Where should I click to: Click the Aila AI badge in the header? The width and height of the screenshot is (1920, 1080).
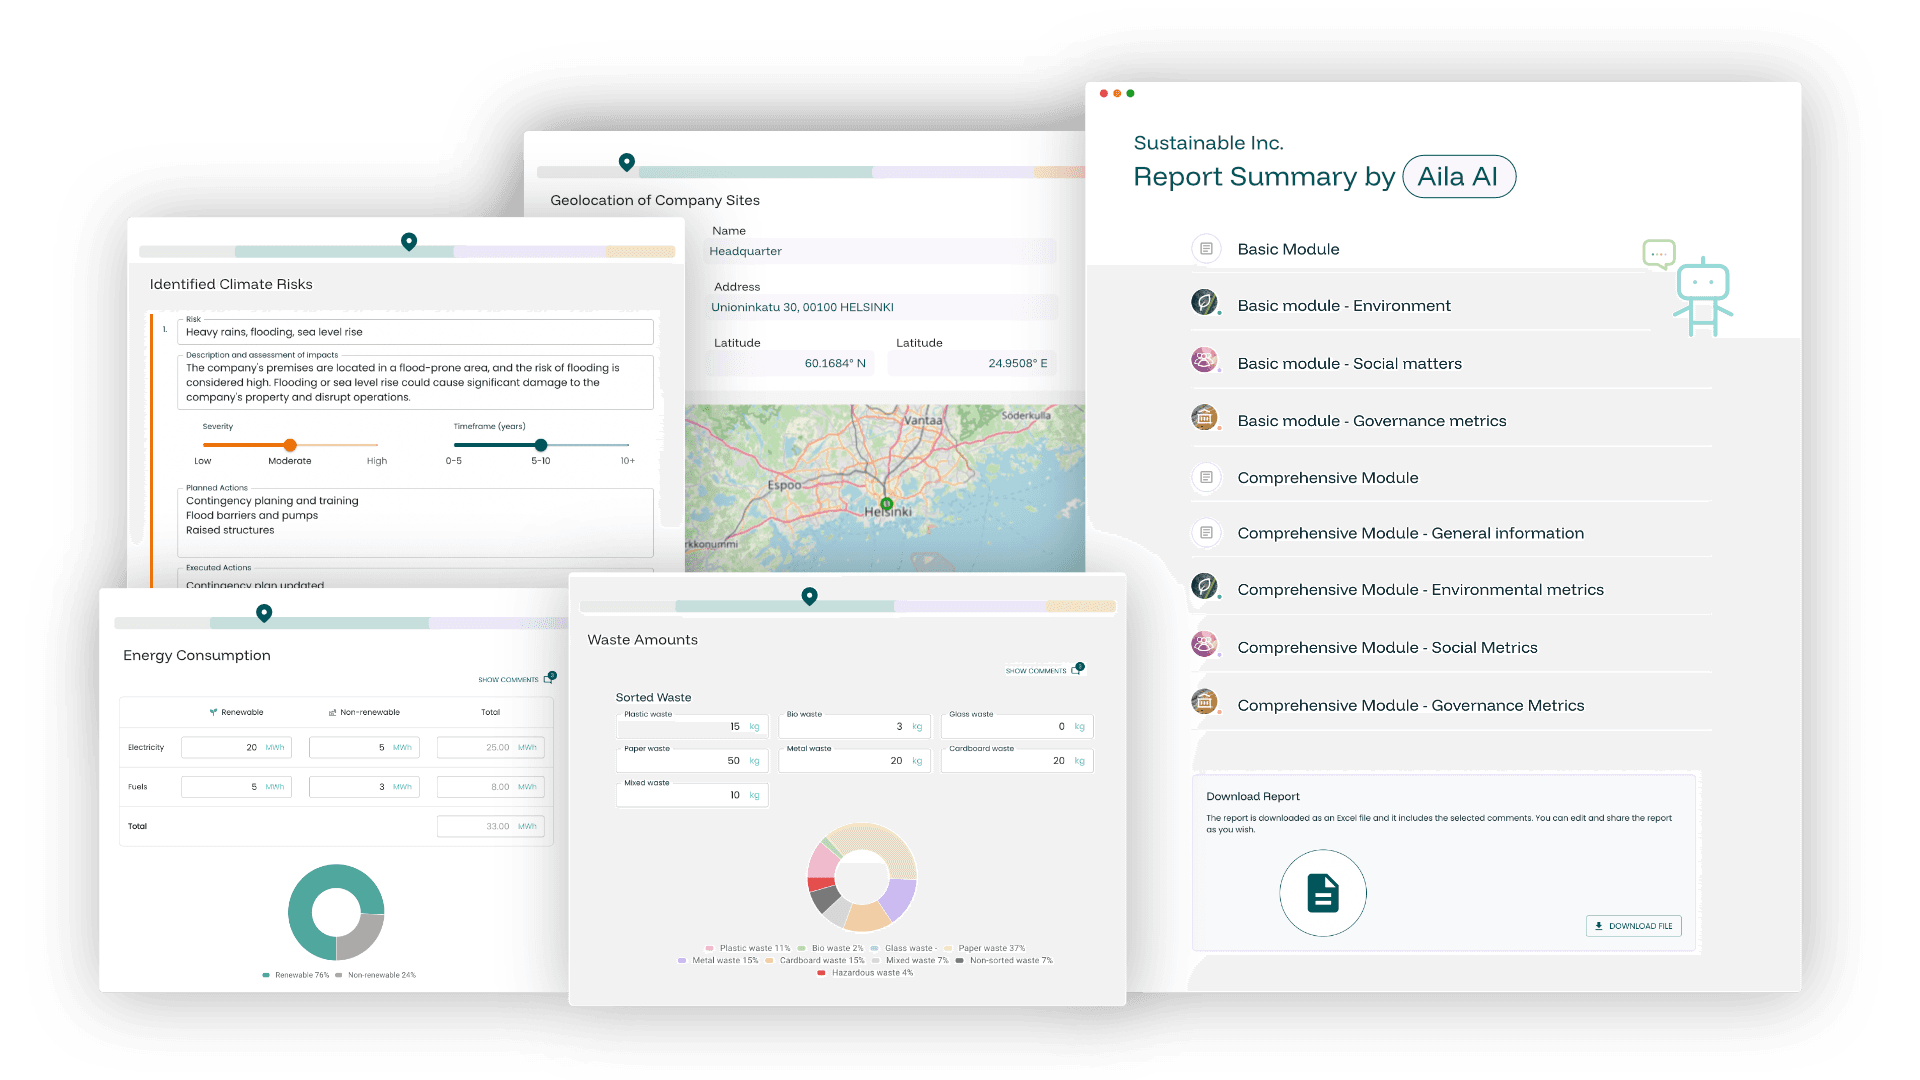click(x=1458, y=177)
